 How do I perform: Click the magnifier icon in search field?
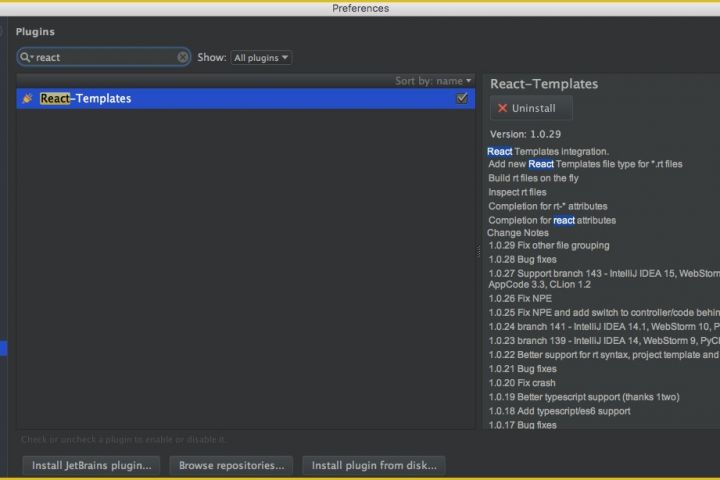coord(26,57)
